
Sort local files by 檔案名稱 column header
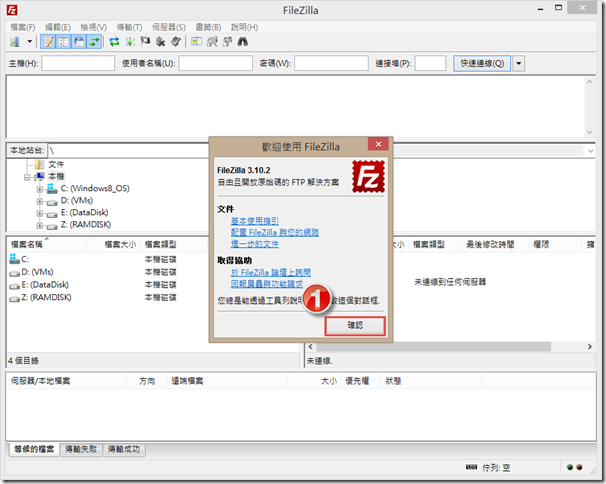(46, 244)
